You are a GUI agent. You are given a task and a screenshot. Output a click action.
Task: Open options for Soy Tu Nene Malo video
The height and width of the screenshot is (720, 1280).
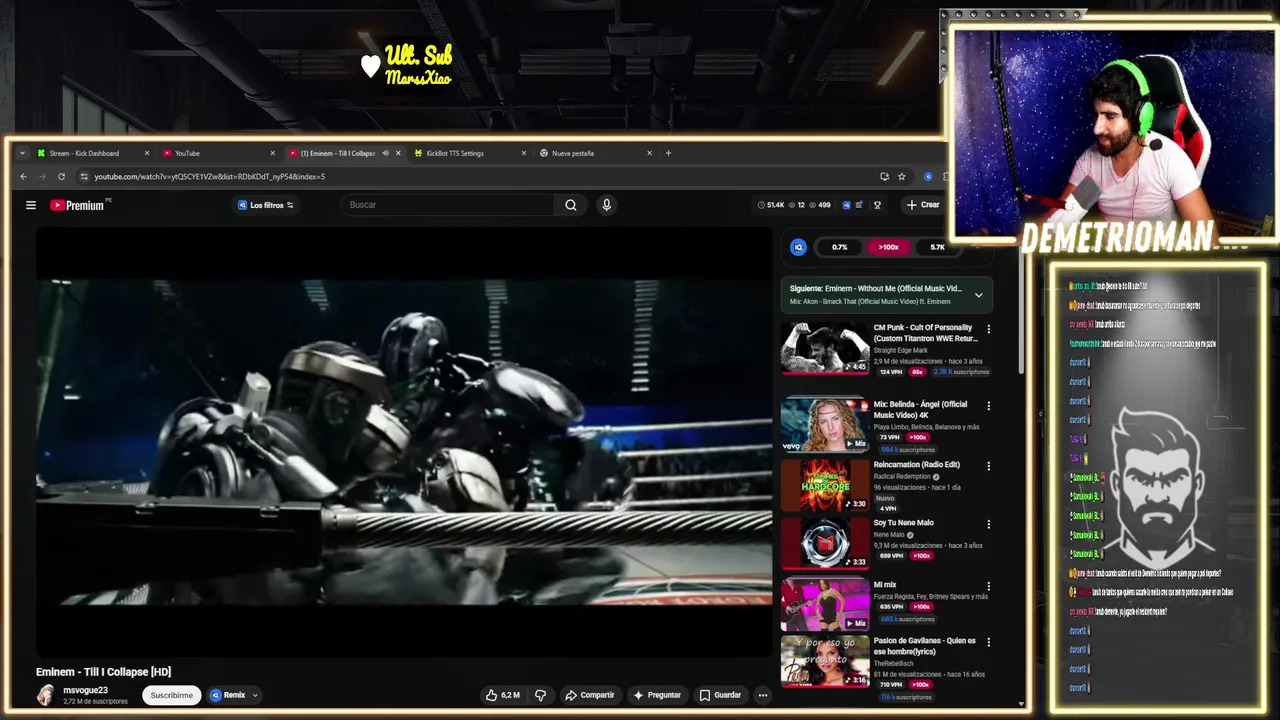(989, 524)
